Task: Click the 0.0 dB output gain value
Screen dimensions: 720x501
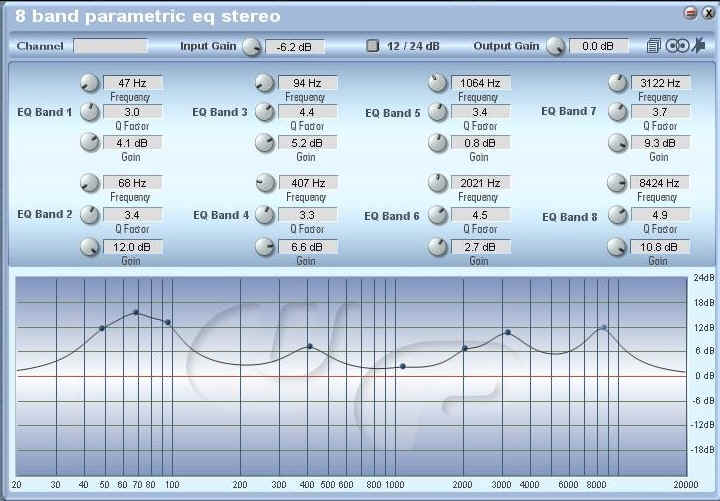Action: (598, 46)
